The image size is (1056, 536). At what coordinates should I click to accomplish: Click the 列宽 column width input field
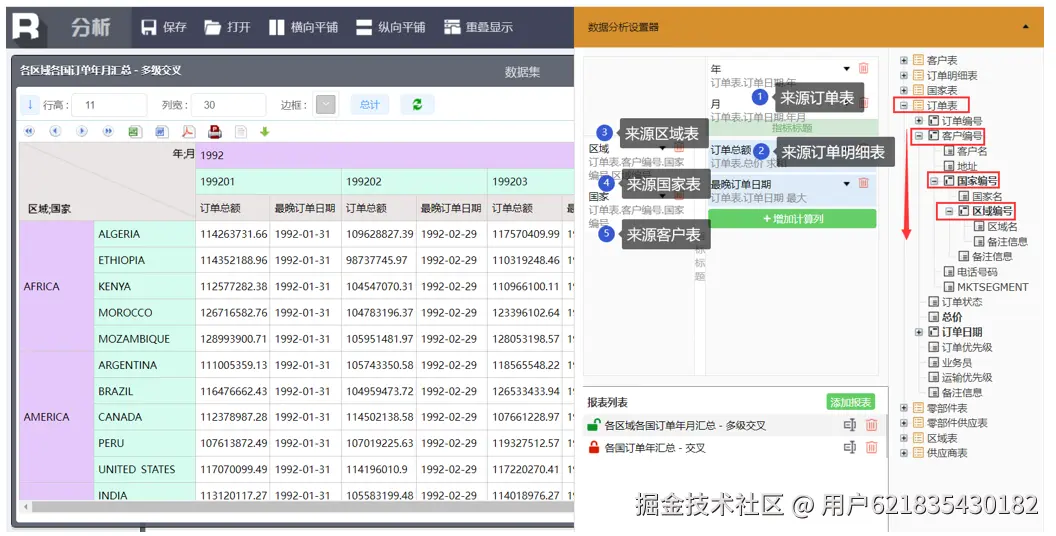[x=228, y=105]
